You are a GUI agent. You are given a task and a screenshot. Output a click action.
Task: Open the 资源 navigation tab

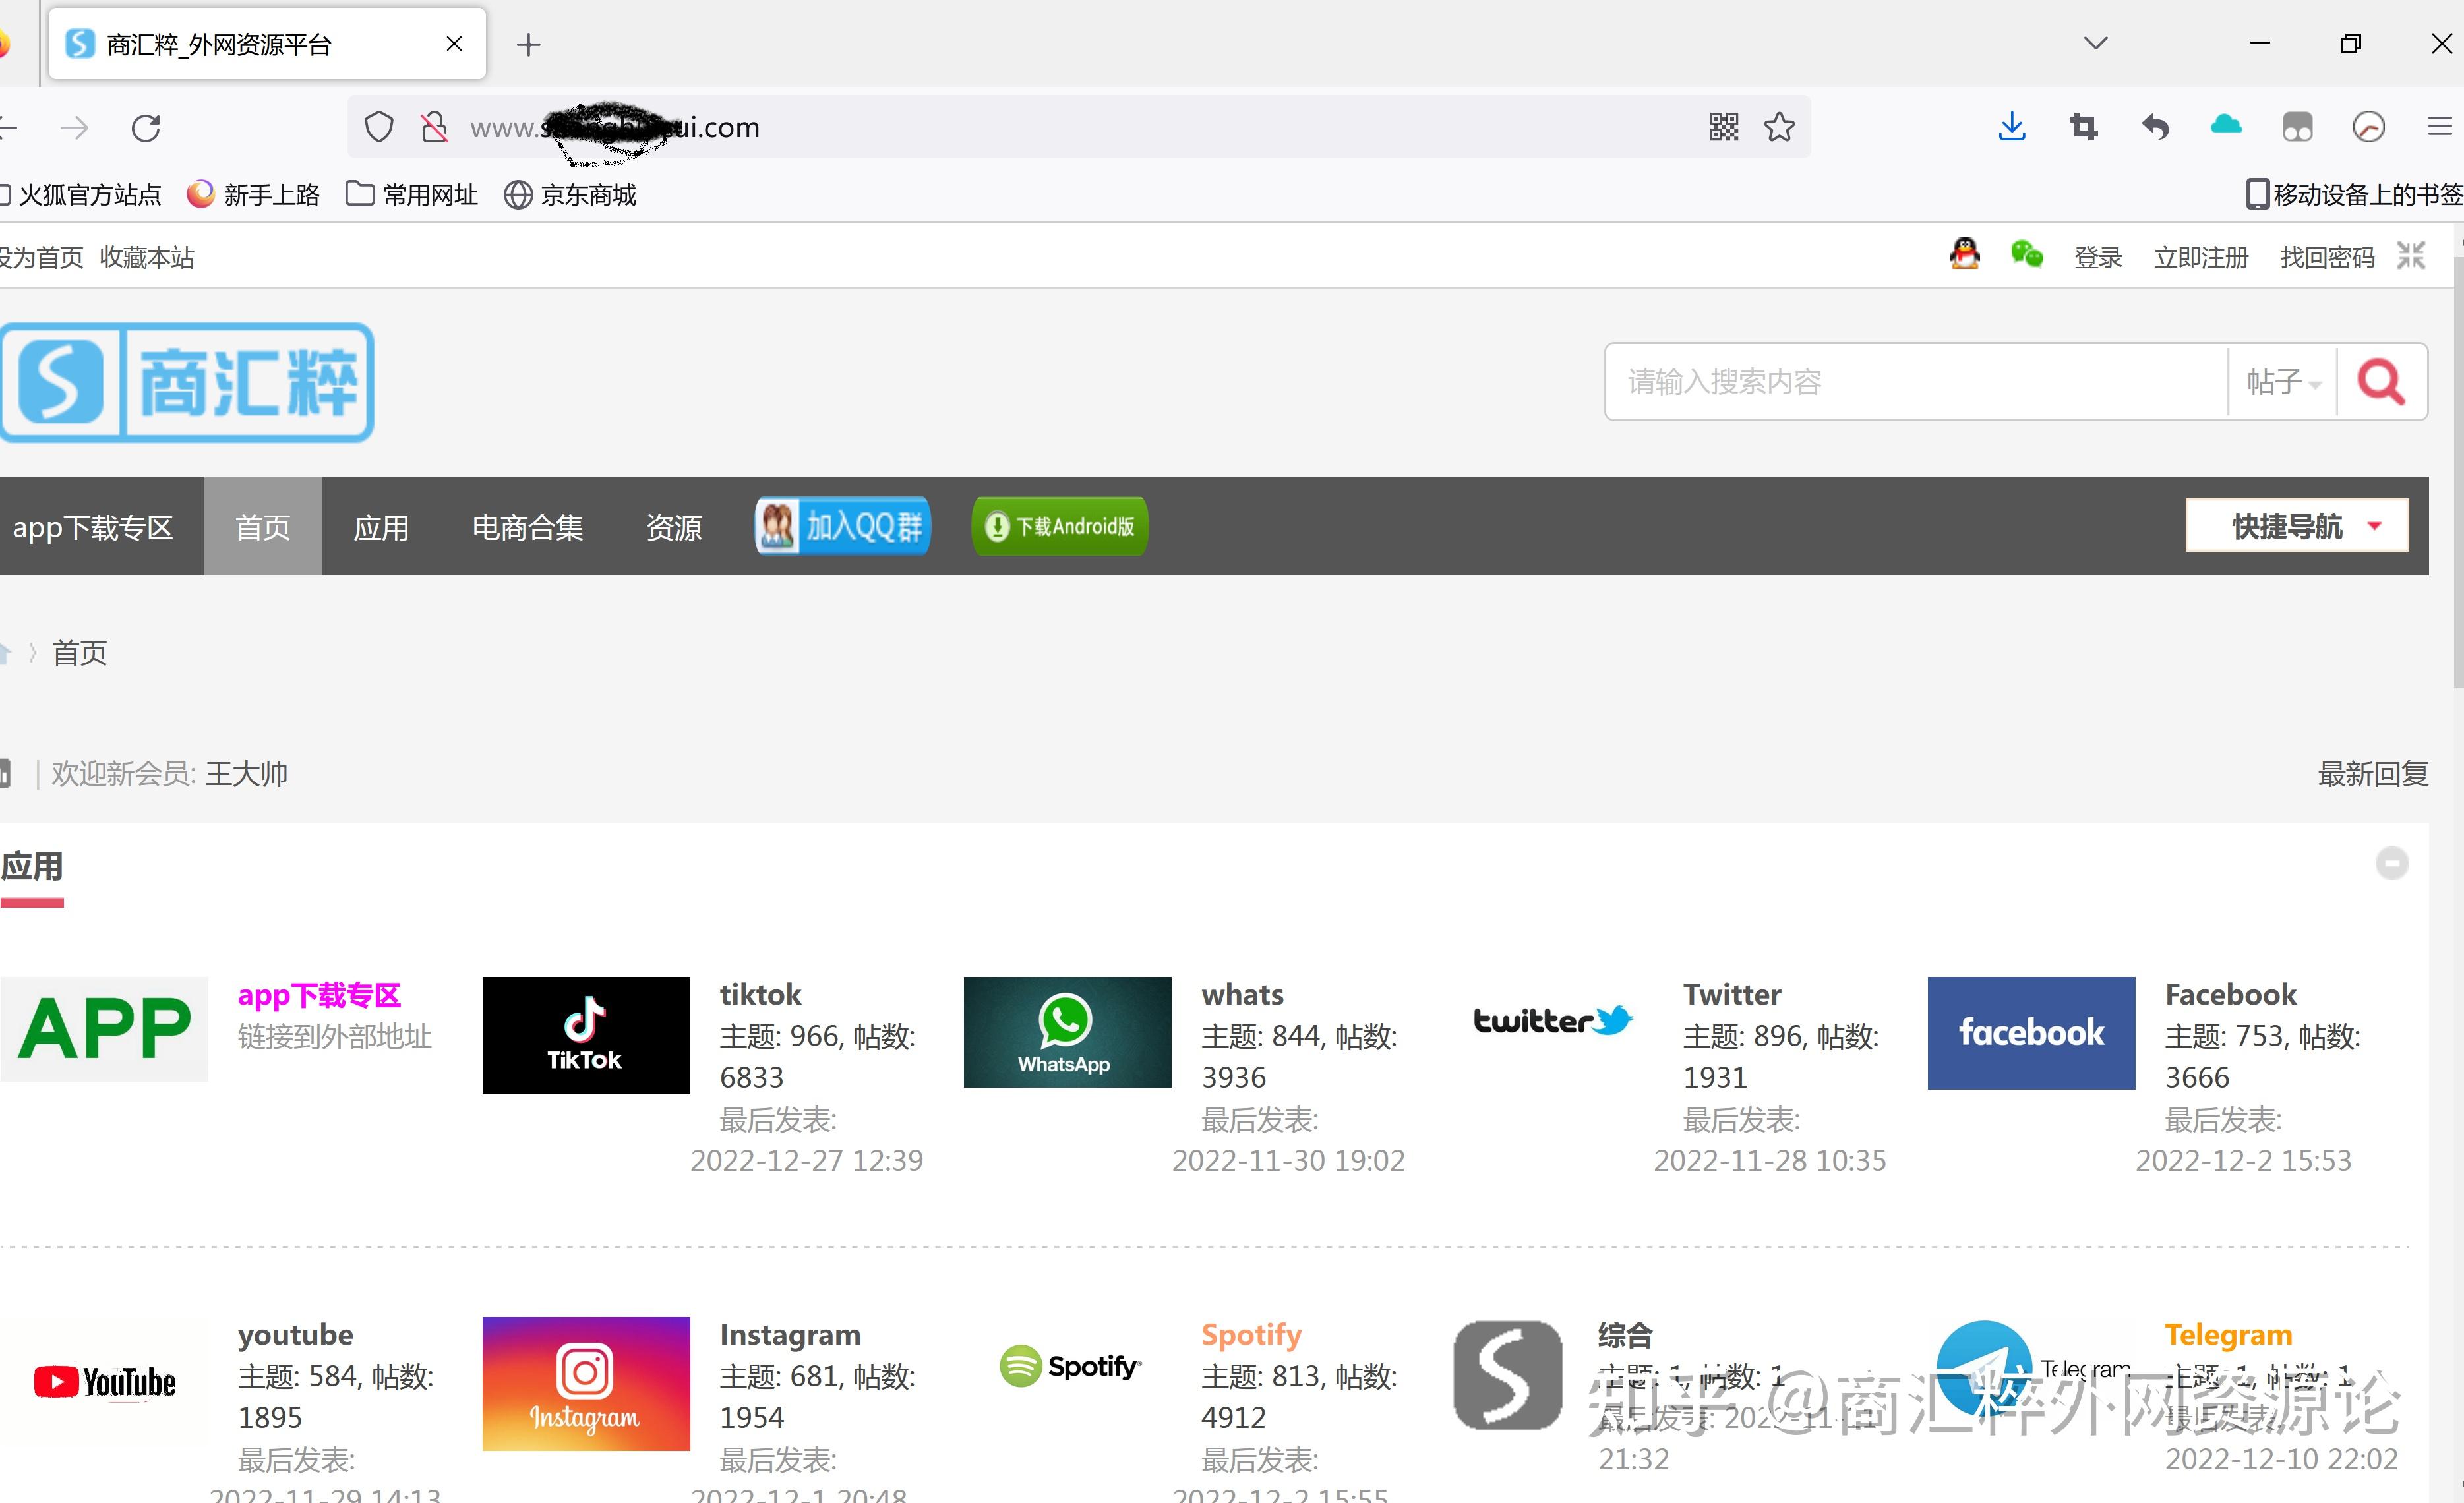pos(674,526)
